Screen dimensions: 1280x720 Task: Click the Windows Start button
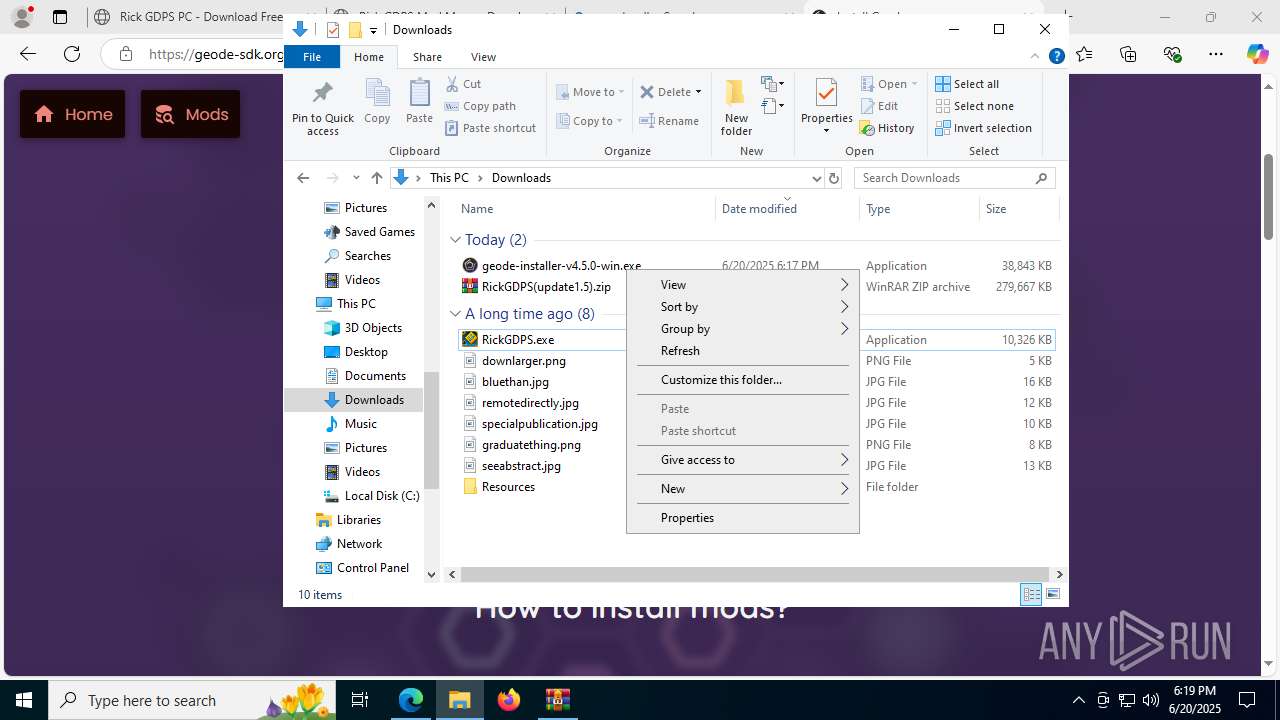click(x=24, y=700)
